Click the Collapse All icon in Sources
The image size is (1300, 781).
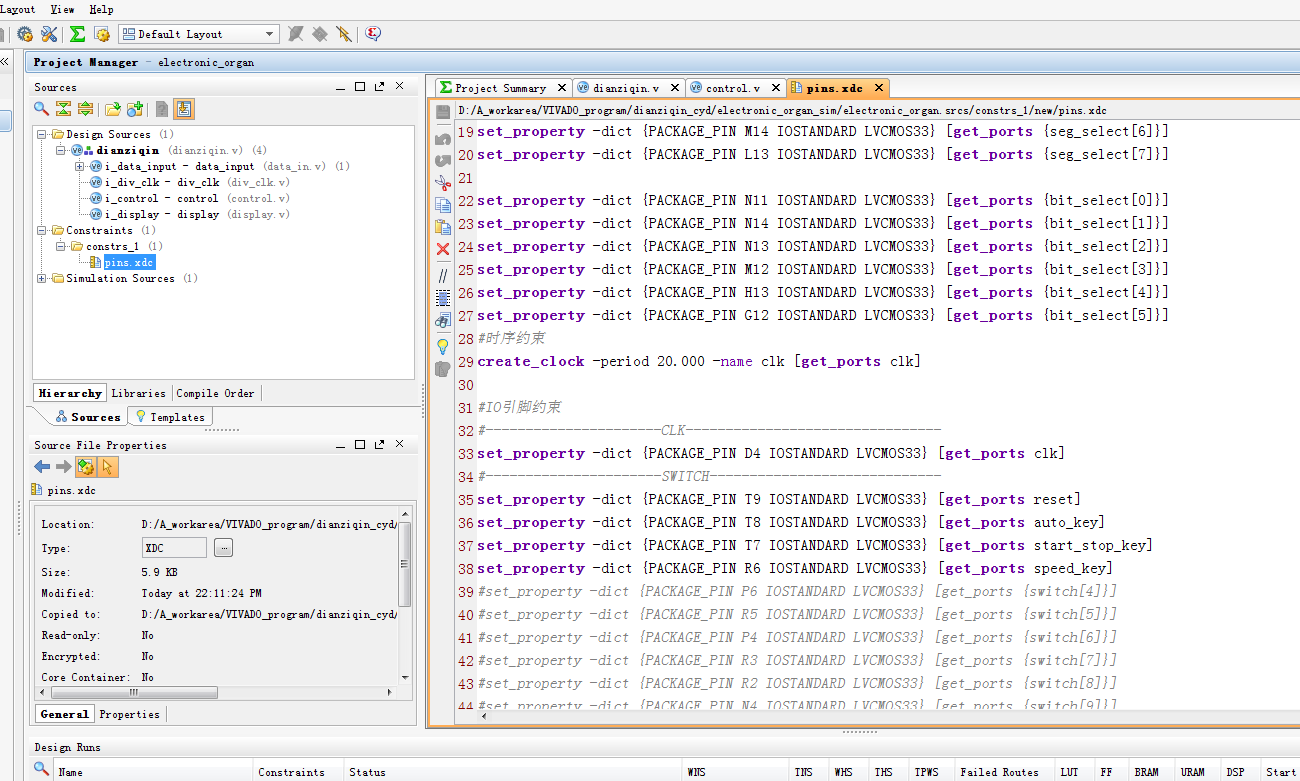click(63, 109)
